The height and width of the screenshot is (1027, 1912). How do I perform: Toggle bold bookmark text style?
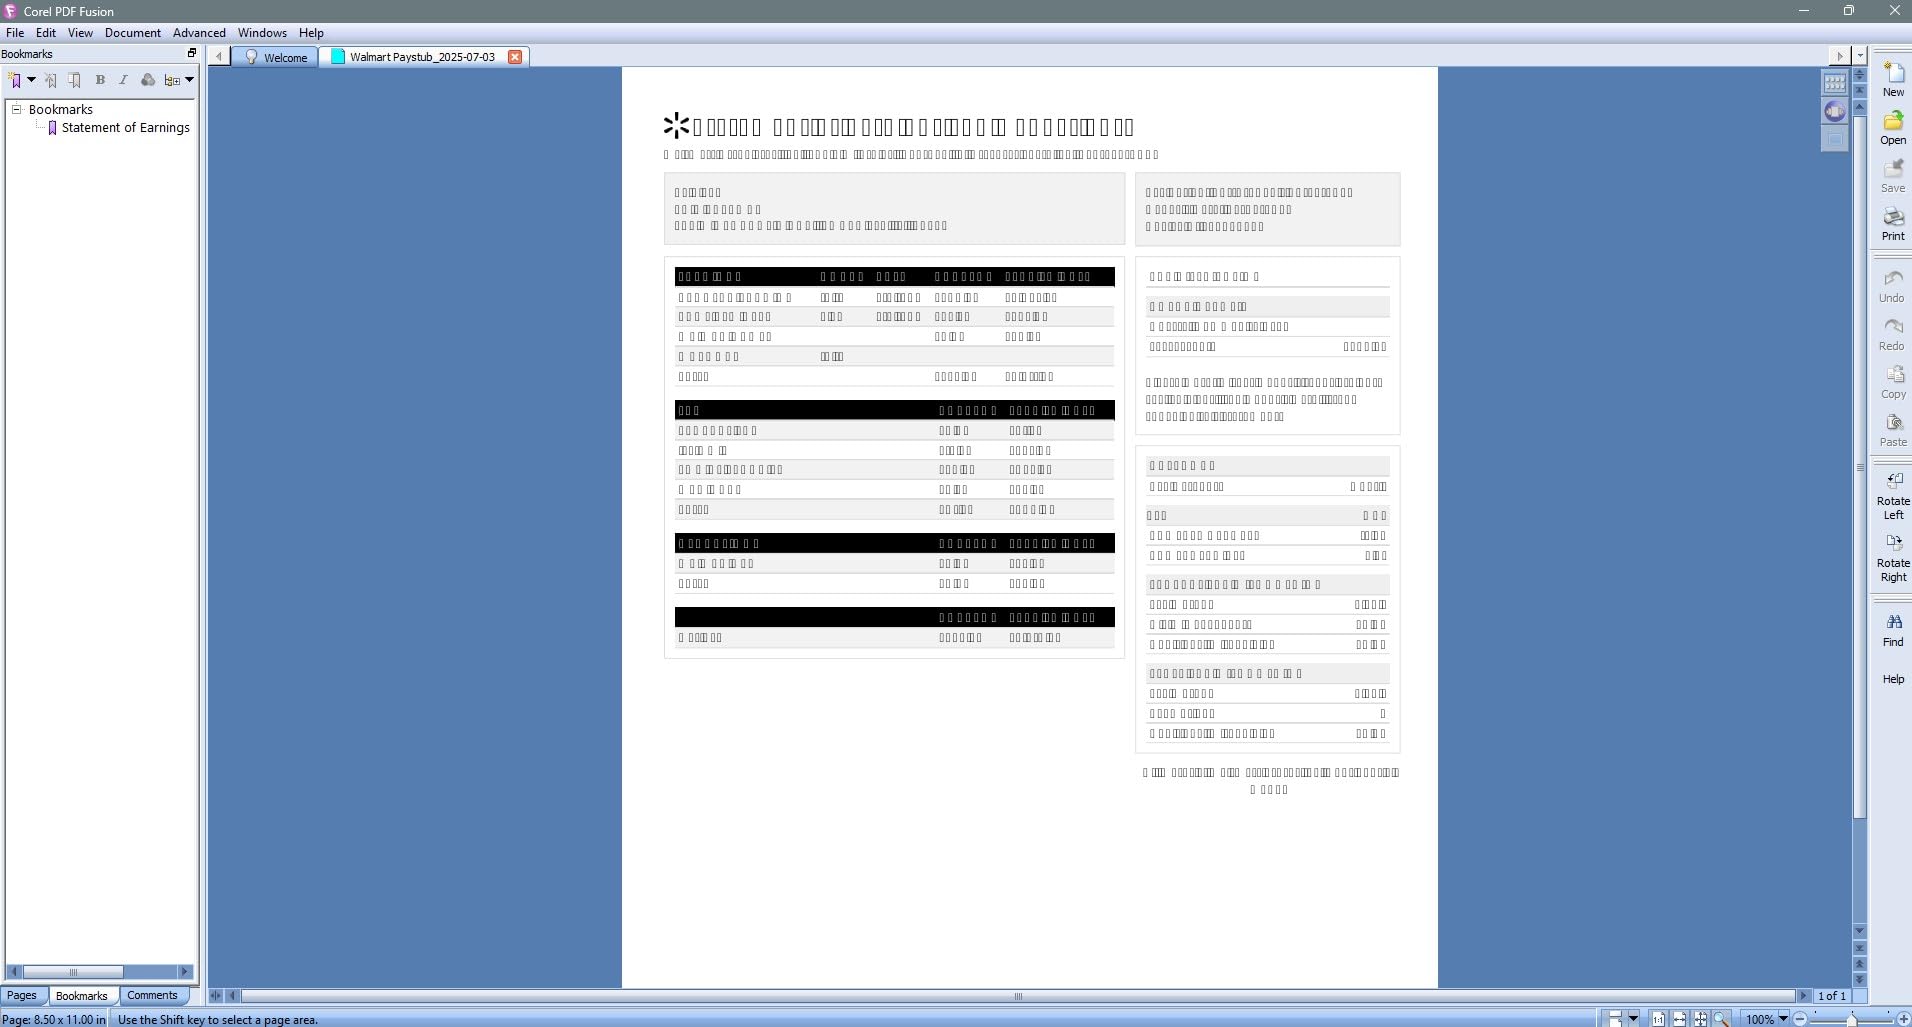100,80
